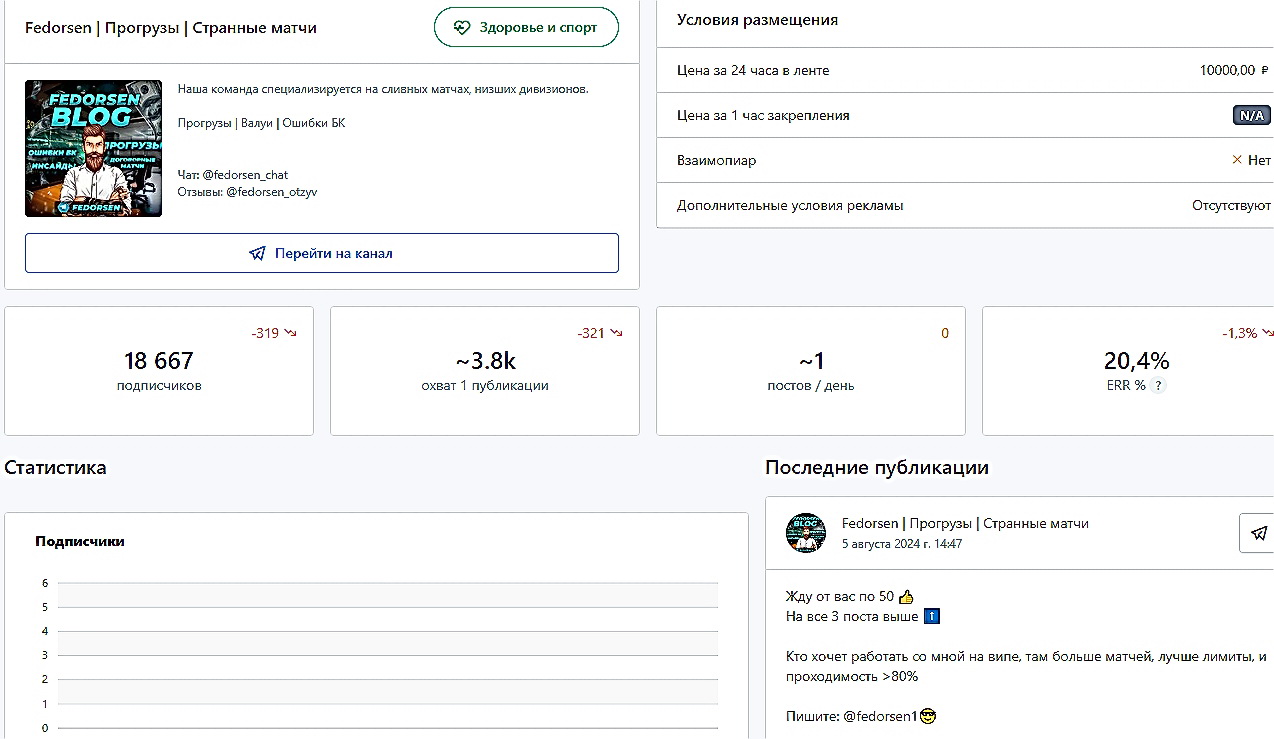Select the 18 667 подписчиков stat card
1274x739 pixels.
point(159,371)
